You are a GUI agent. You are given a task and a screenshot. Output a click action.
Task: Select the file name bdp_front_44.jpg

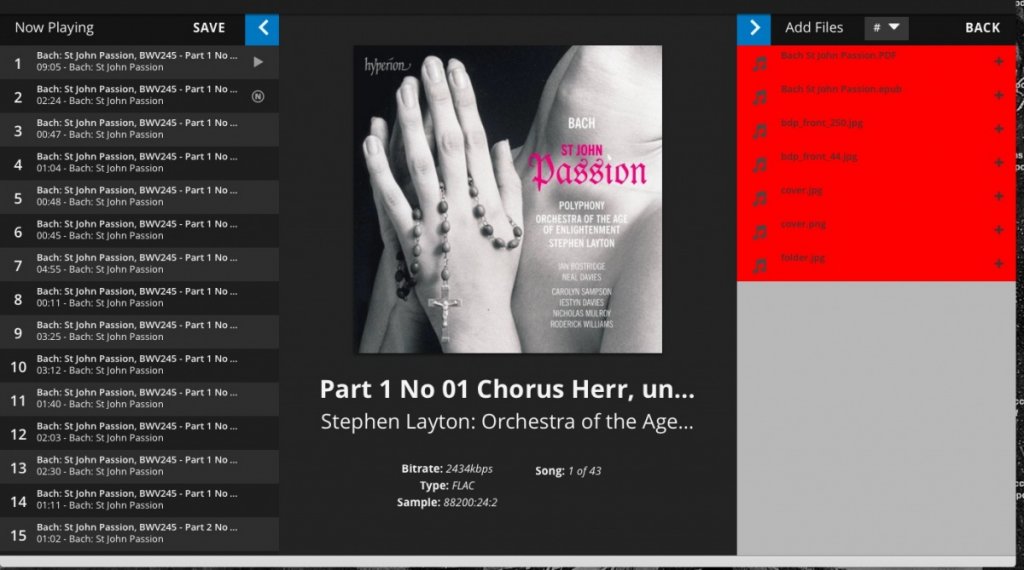819,157
